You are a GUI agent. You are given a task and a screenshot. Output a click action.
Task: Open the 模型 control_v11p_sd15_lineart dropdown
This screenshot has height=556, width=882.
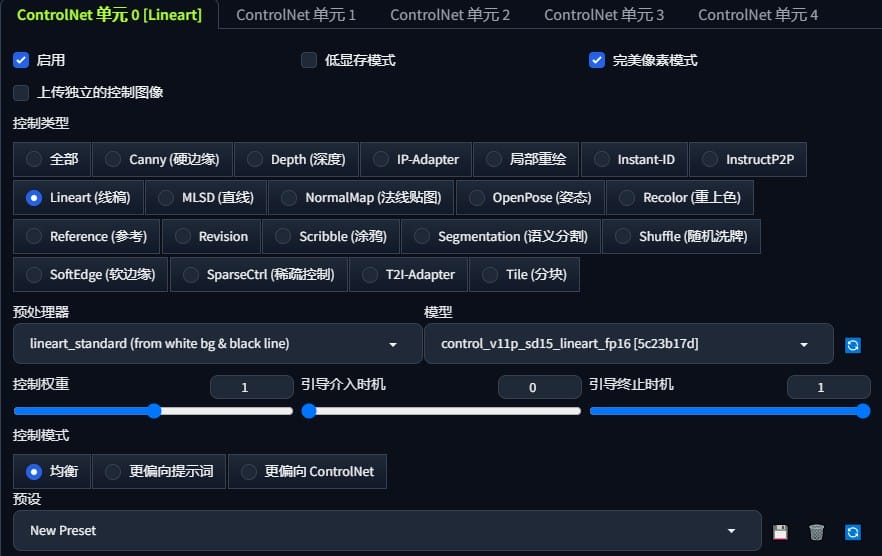(x=629, y=344)
